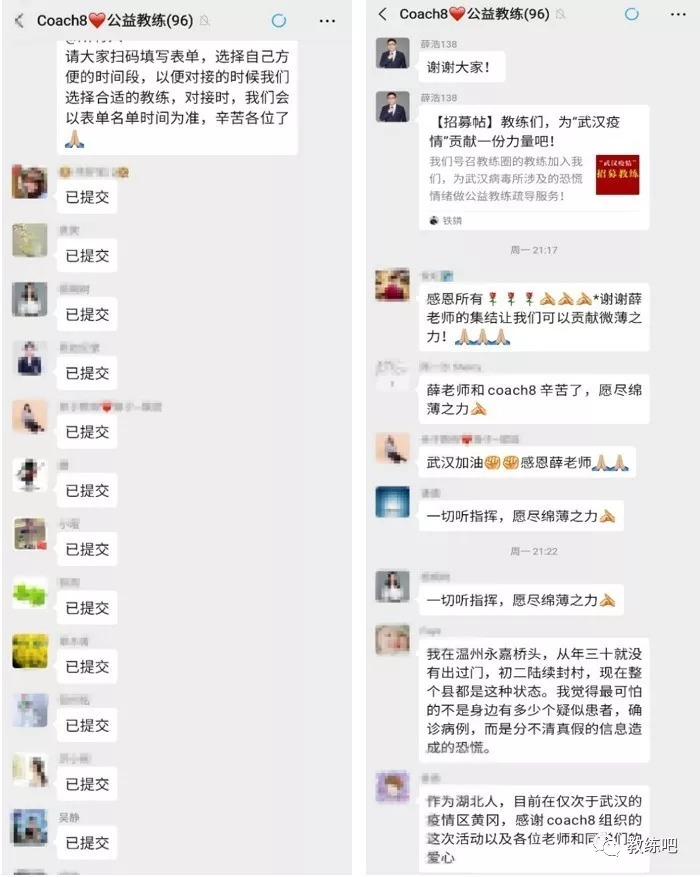Open 薛浩138 avatar beside 谢谢大家 message
Image resolution: width=700 pixels, height=877 pixels.
(392, 53)
